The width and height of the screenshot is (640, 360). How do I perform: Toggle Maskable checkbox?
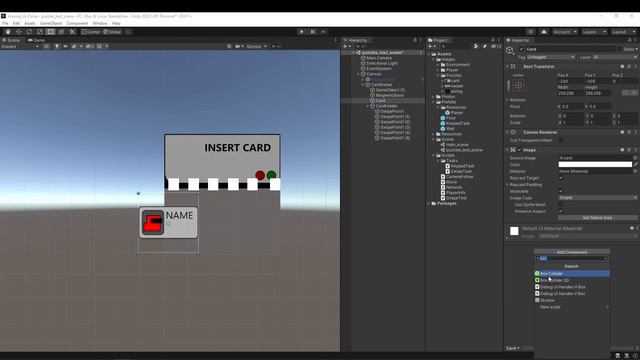(561, 191)
